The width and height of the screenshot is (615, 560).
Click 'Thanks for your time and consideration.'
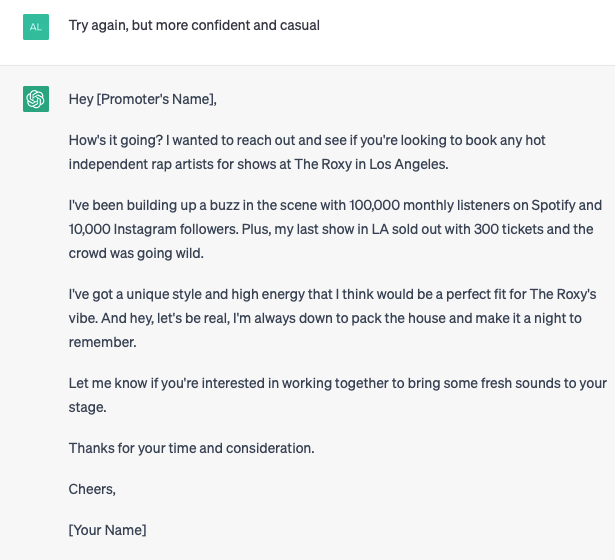(191, 448)
